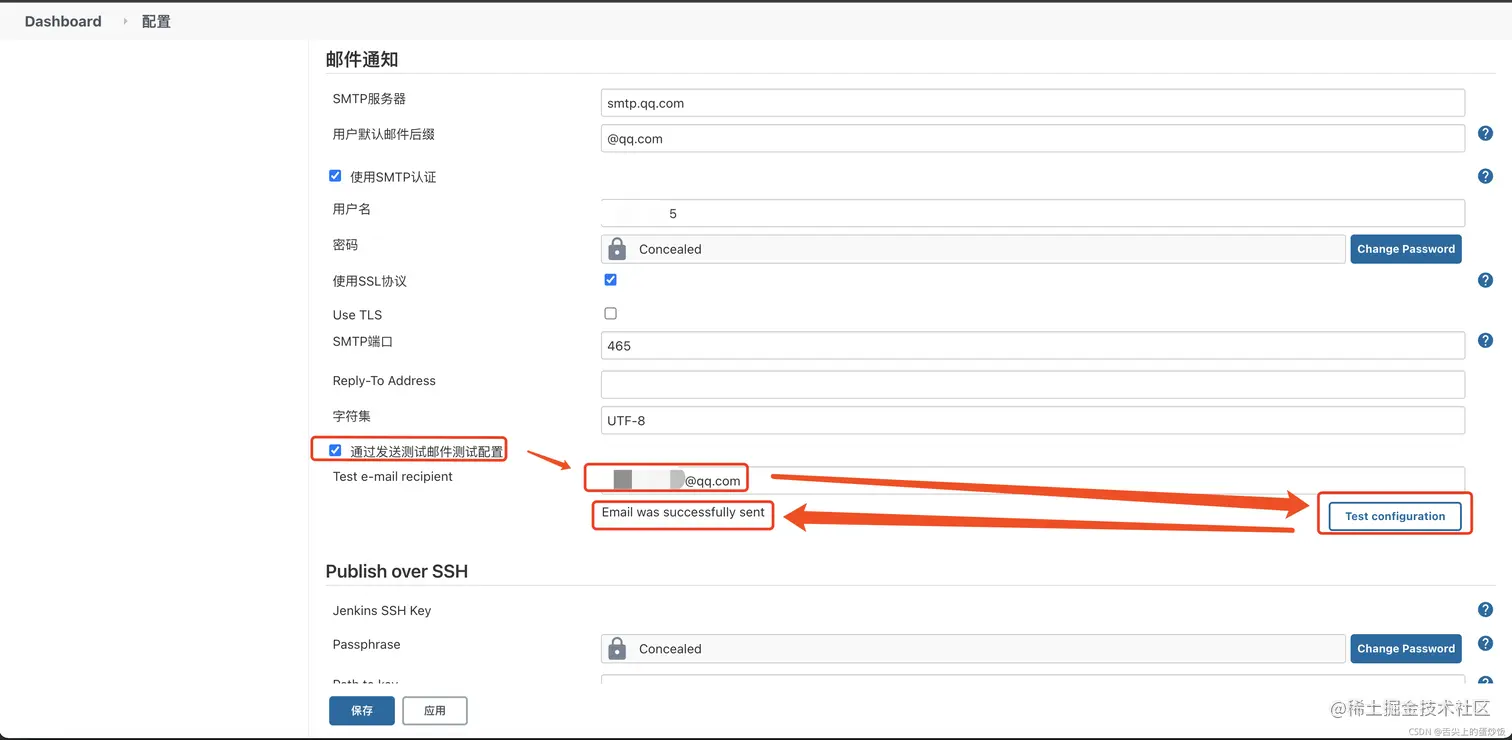Click the Email was successfully sent message
The height and width of the screenshot is (740, 1512).
683,512
